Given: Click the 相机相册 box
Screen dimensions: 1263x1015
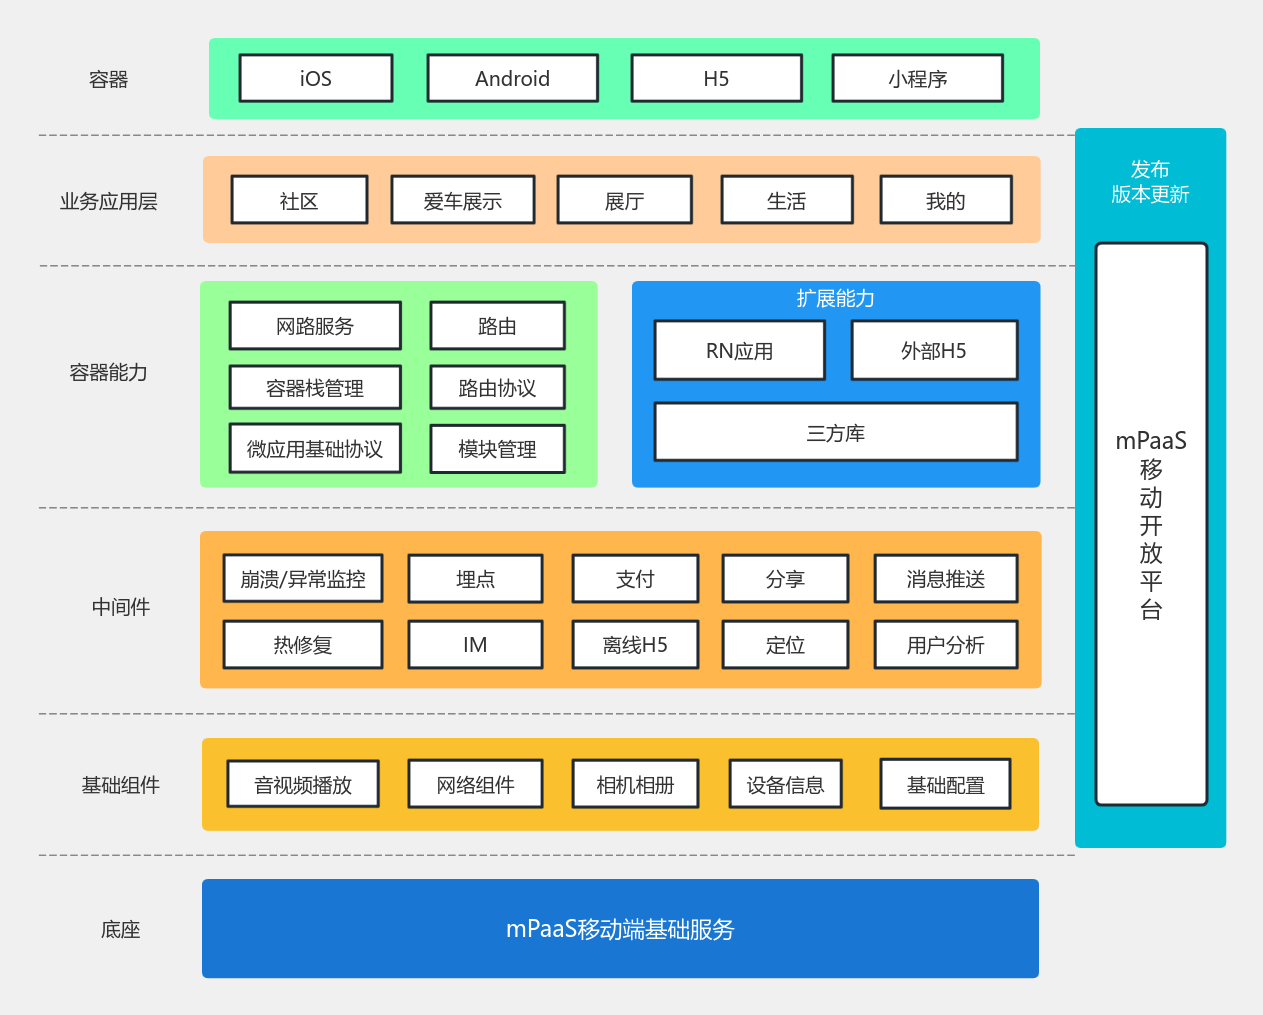Looking at the screenshot, I should point(636,784).
